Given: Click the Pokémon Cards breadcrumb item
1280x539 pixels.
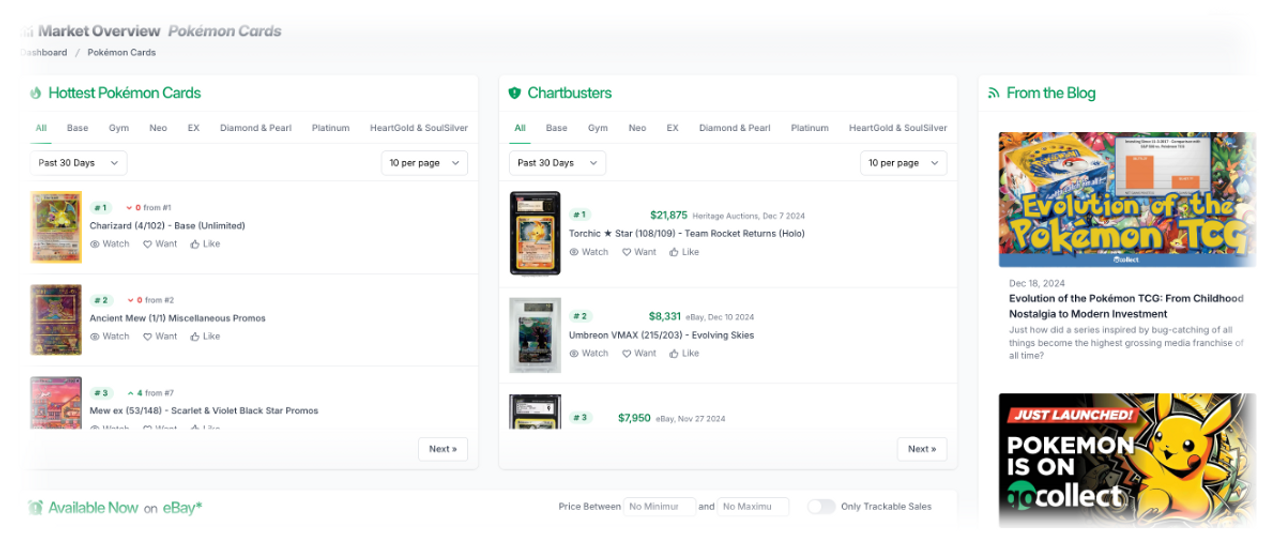Looking at the screenshot, I should point(122,52).
